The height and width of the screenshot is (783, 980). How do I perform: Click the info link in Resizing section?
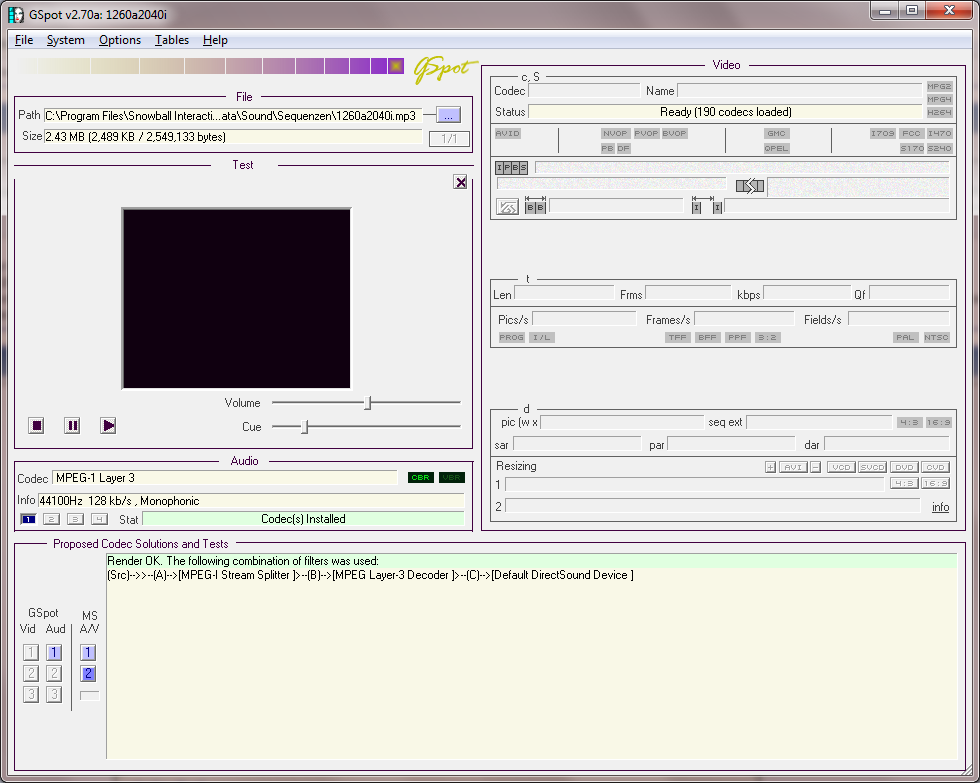(940, 507)
